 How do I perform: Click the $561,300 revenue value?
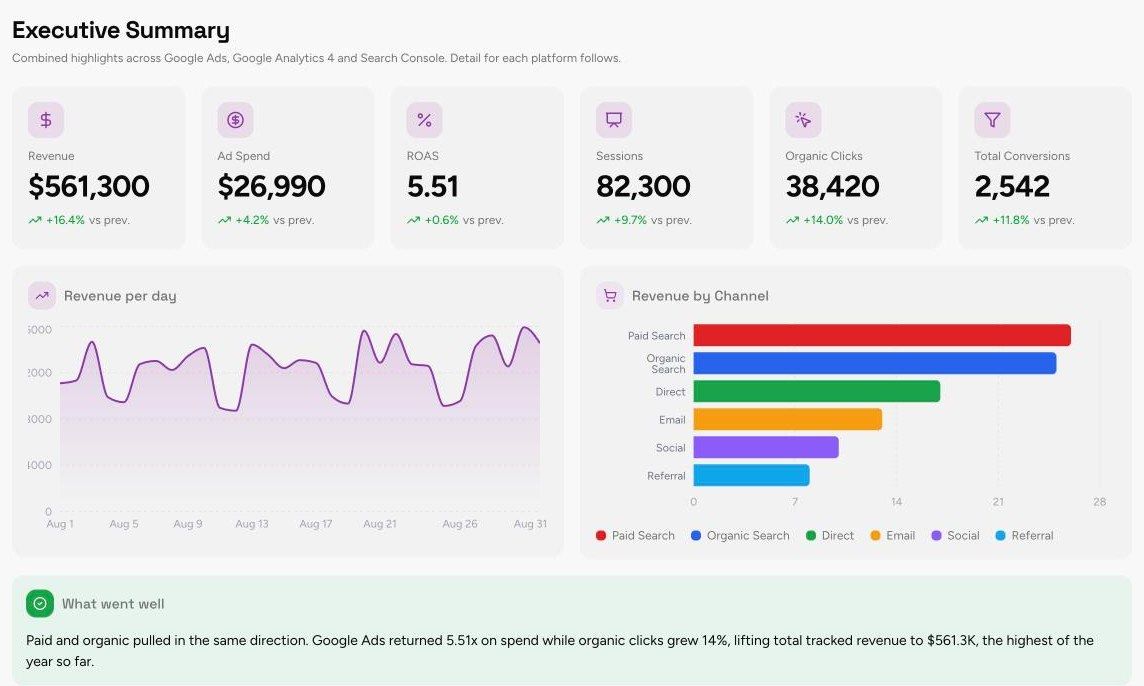pos(88,187)
